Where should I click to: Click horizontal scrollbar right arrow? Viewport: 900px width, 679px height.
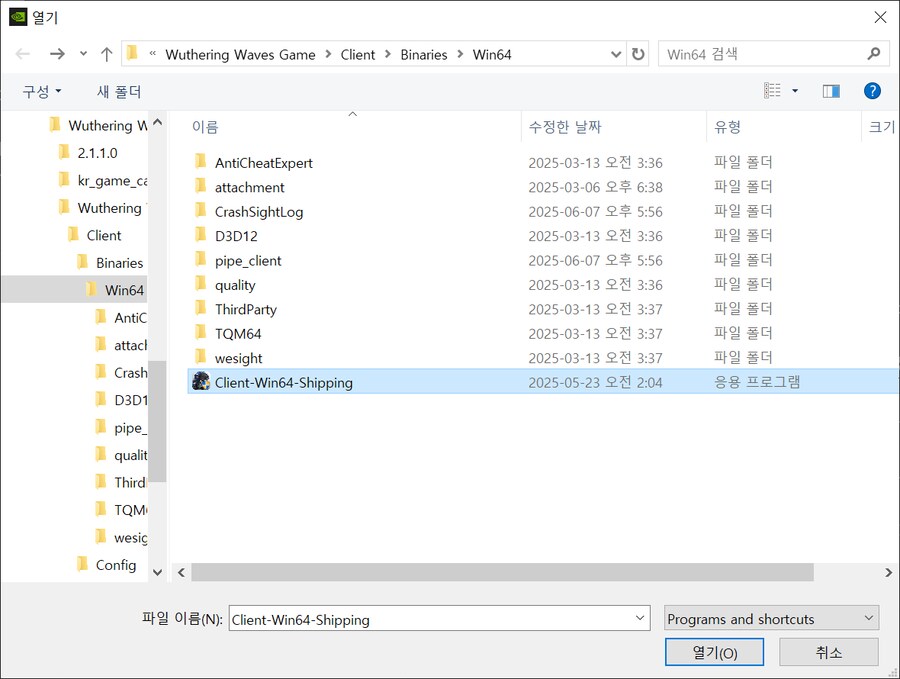coord(889,572)
